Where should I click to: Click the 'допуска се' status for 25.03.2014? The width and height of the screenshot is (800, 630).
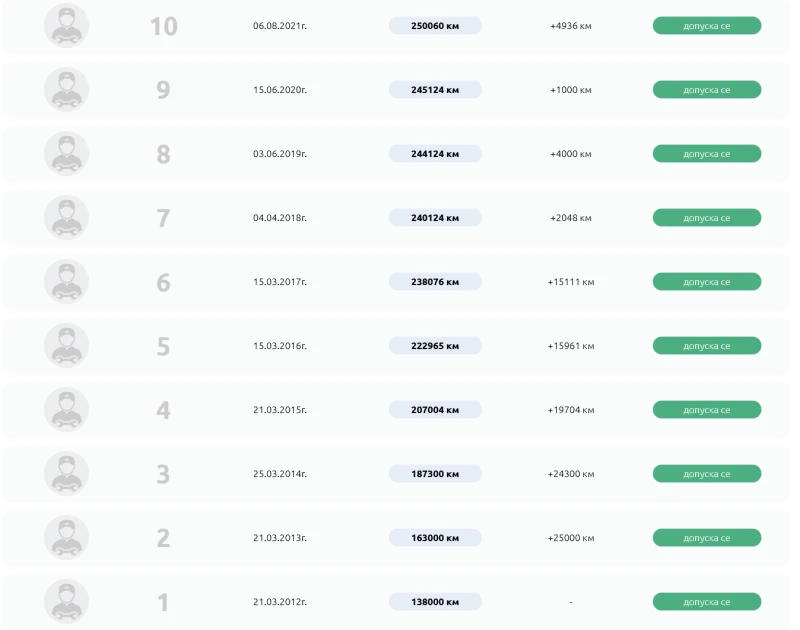[706, 474]
